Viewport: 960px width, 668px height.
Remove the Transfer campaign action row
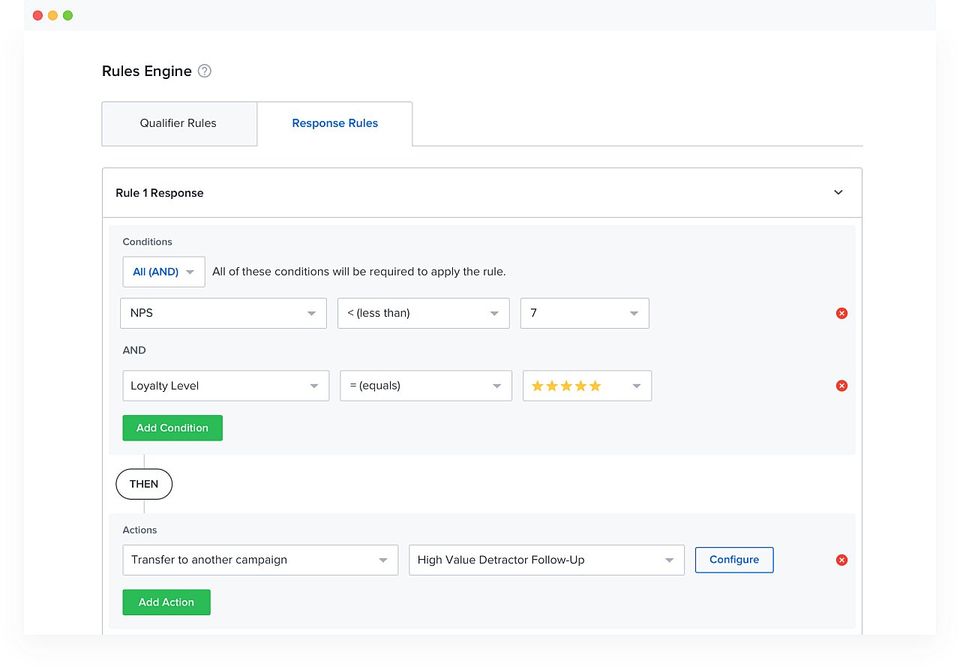click(841, 560)
